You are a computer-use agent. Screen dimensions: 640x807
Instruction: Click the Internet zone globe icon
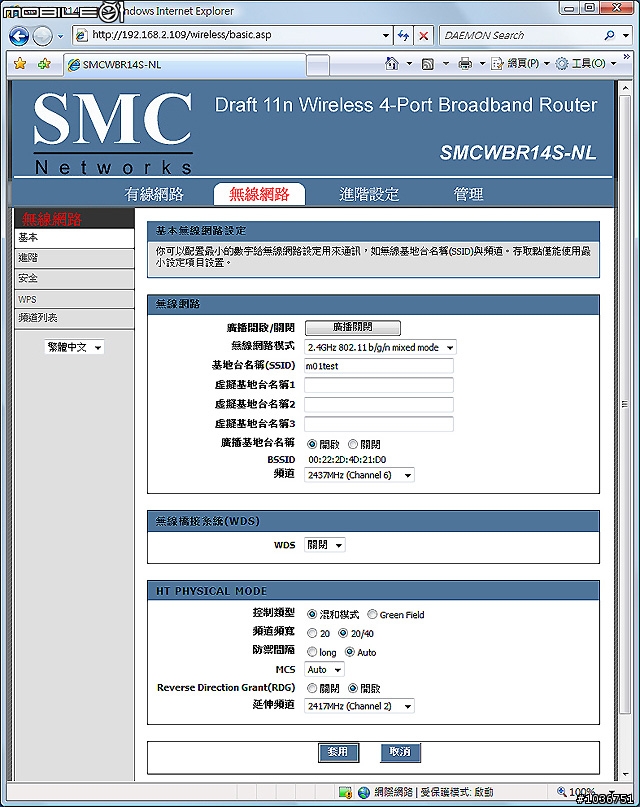[x=364, y=792]
